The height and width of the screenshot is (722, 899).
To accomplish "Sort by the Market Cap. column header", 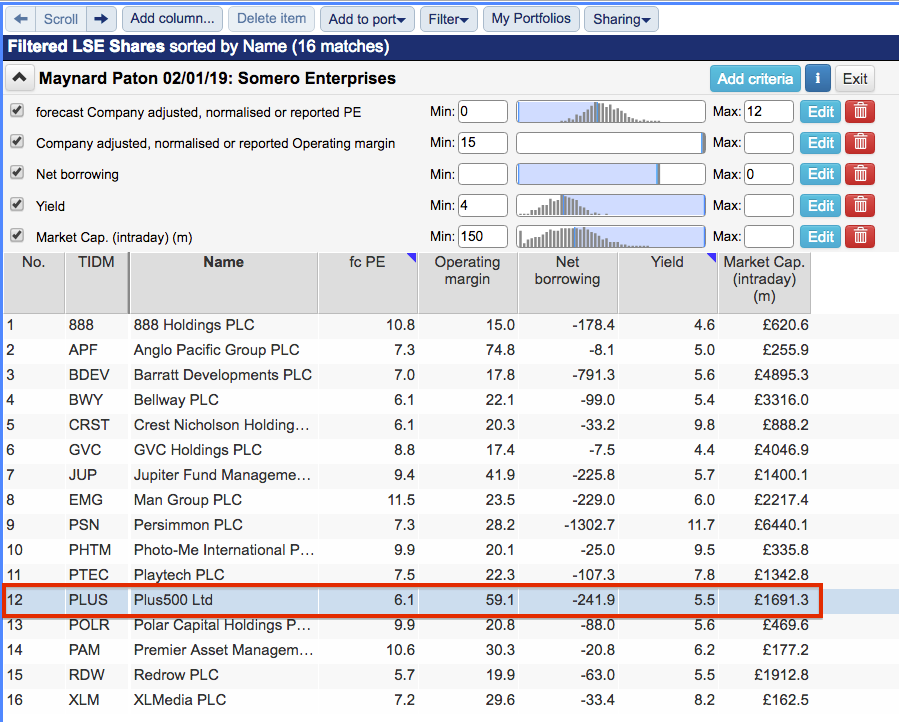I will pos(764,283).
